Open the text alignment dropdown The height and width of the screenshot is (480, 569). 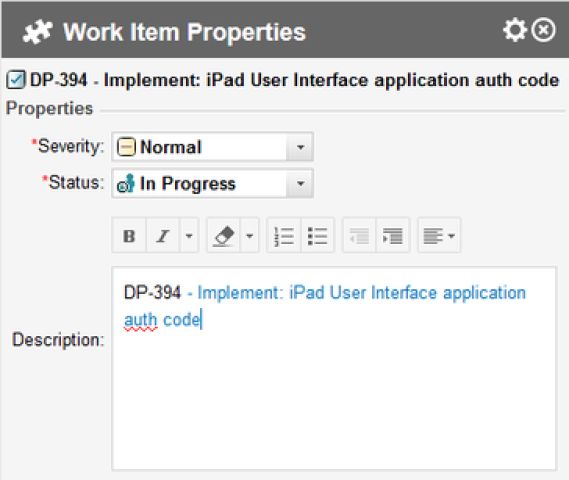[x=439, y=236]
